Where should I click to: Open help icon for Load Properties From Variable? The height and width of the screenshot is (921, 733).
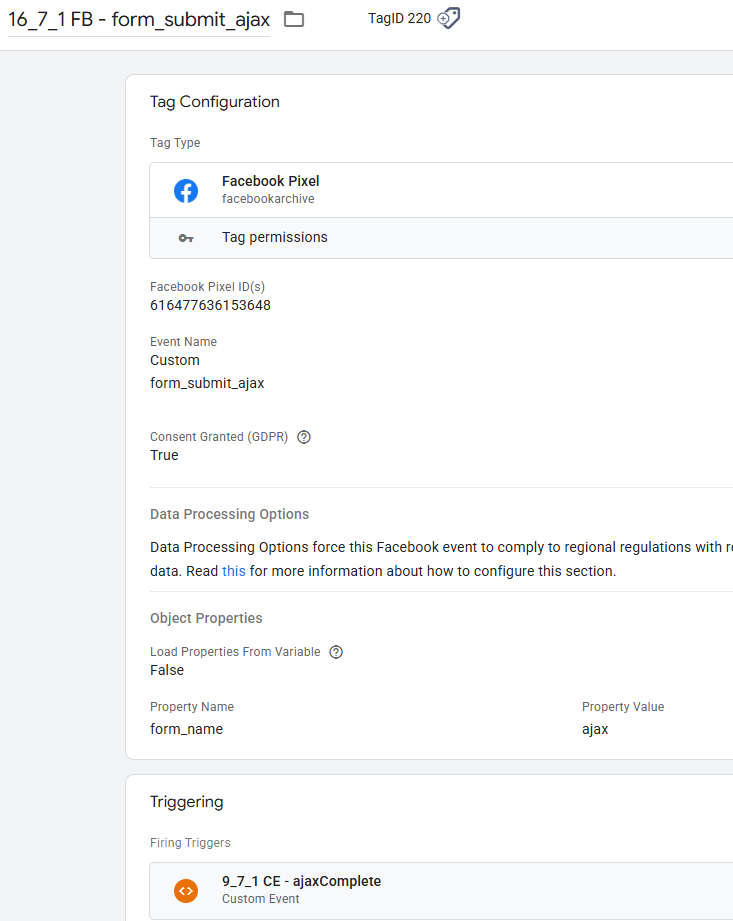pyautogui.click(x=336, y=652)
